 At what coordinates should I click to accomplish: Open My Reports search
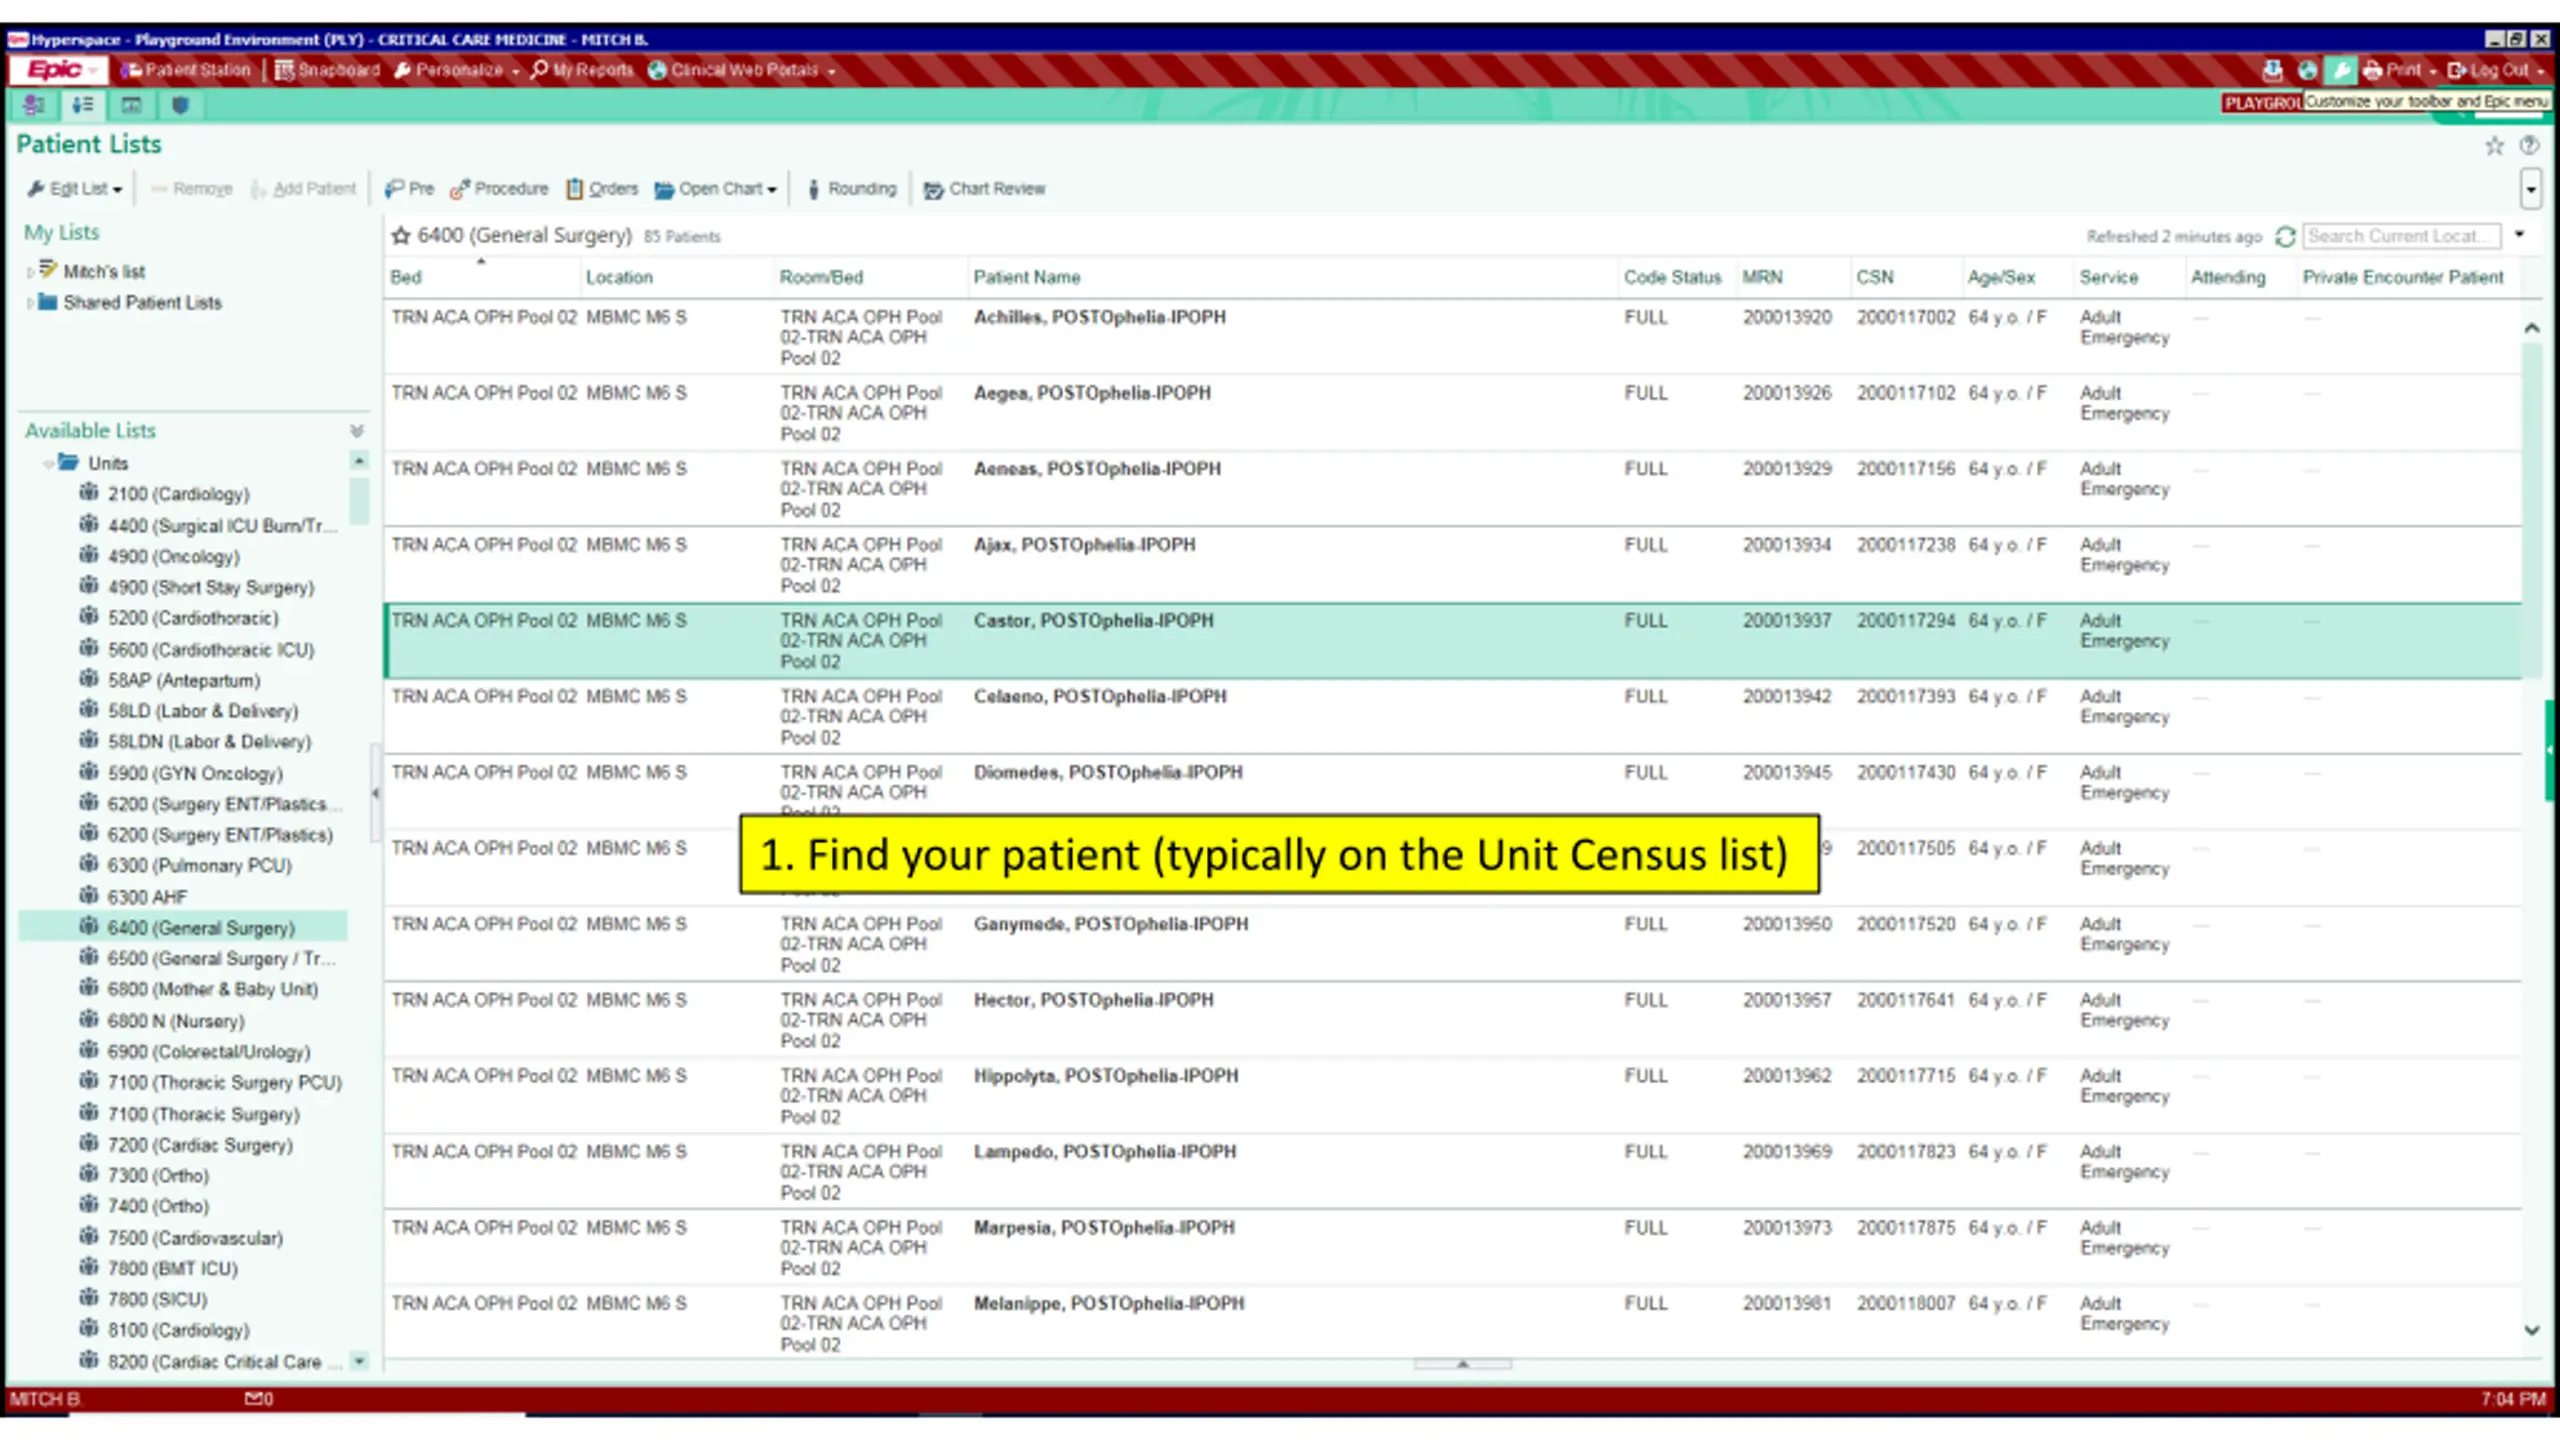tap(582, 70)
